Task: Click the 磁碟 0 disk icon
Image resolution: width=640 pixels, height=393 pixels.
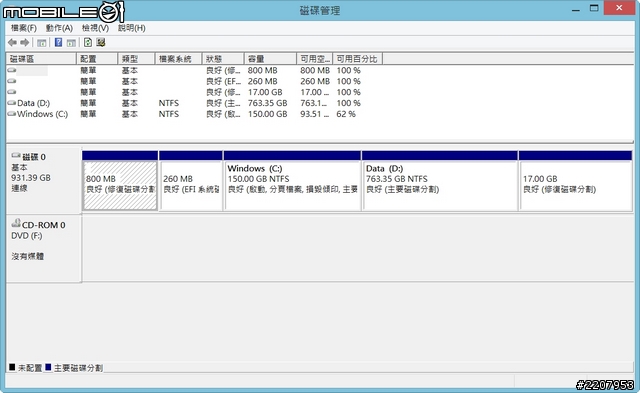Action: click(16, 155)
